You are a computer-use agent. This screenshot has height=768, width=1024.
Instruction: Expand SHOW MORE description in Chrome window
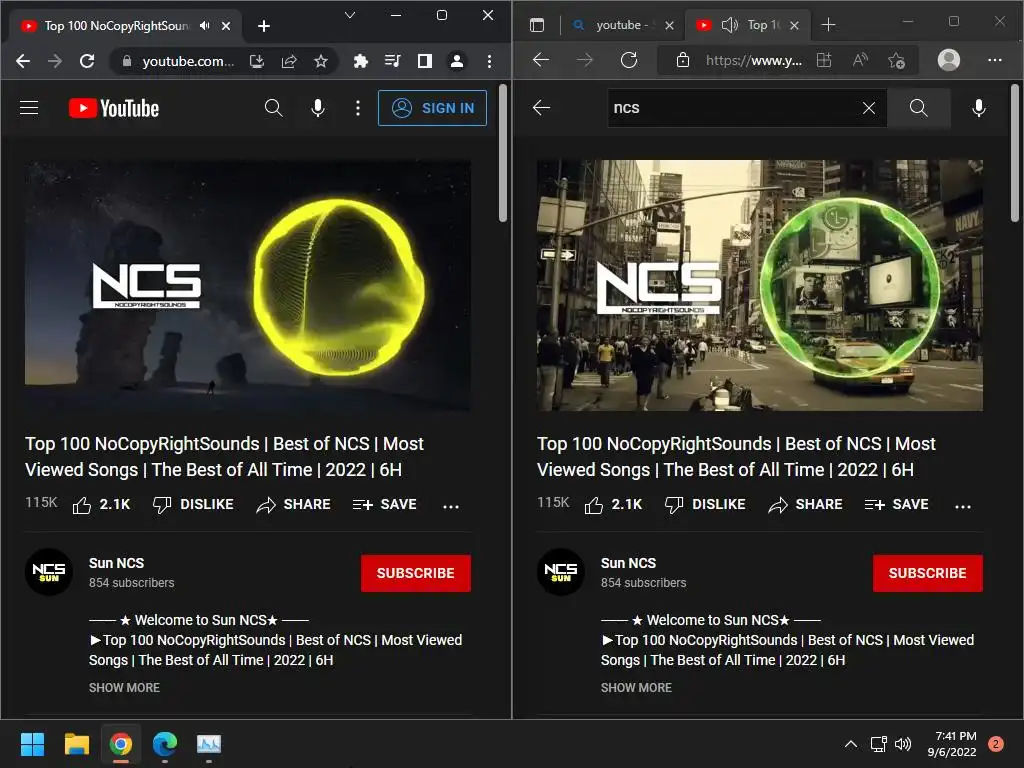[x=124, y=688]
